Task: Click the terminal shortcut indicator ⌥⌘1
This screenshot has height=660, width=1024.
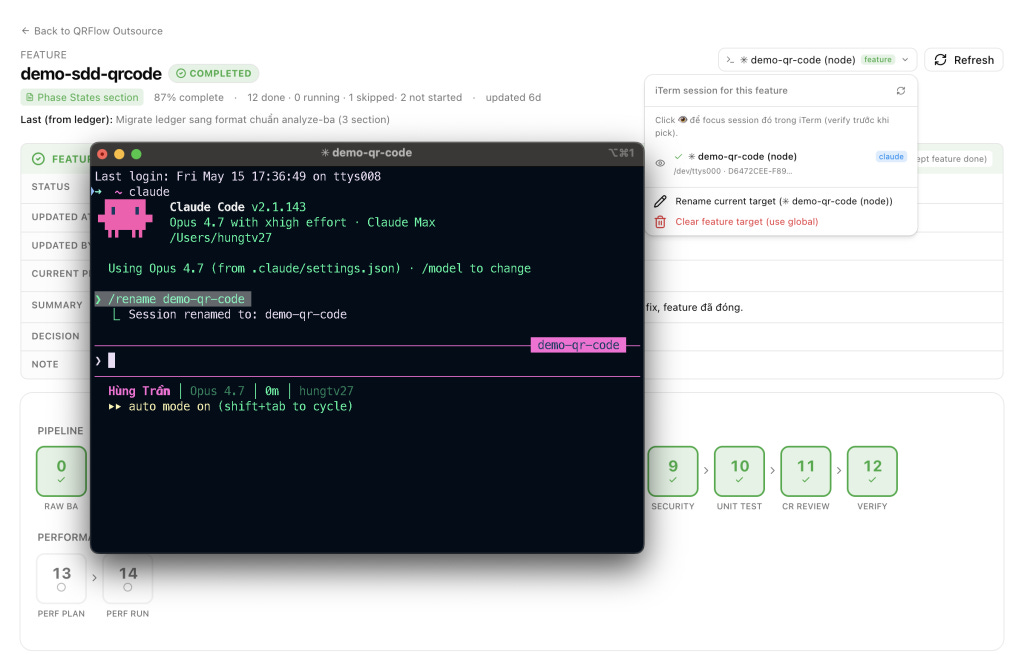Action: click(621, 153)
